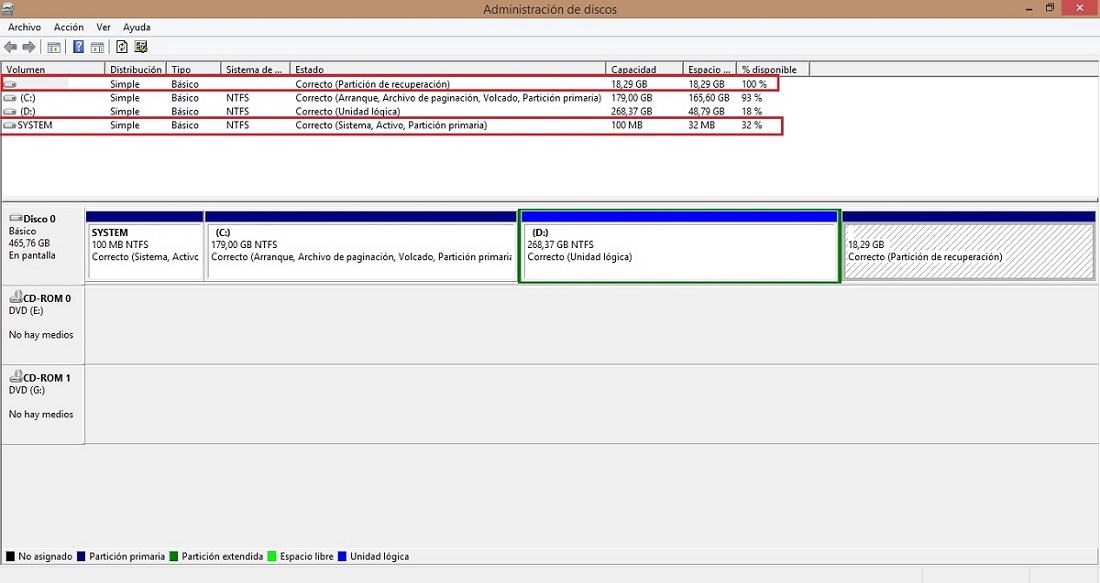Click the 100 MB capacity cell in the list
The image size is (1100, 583).
pyautogui.click(x=626, y=126)
